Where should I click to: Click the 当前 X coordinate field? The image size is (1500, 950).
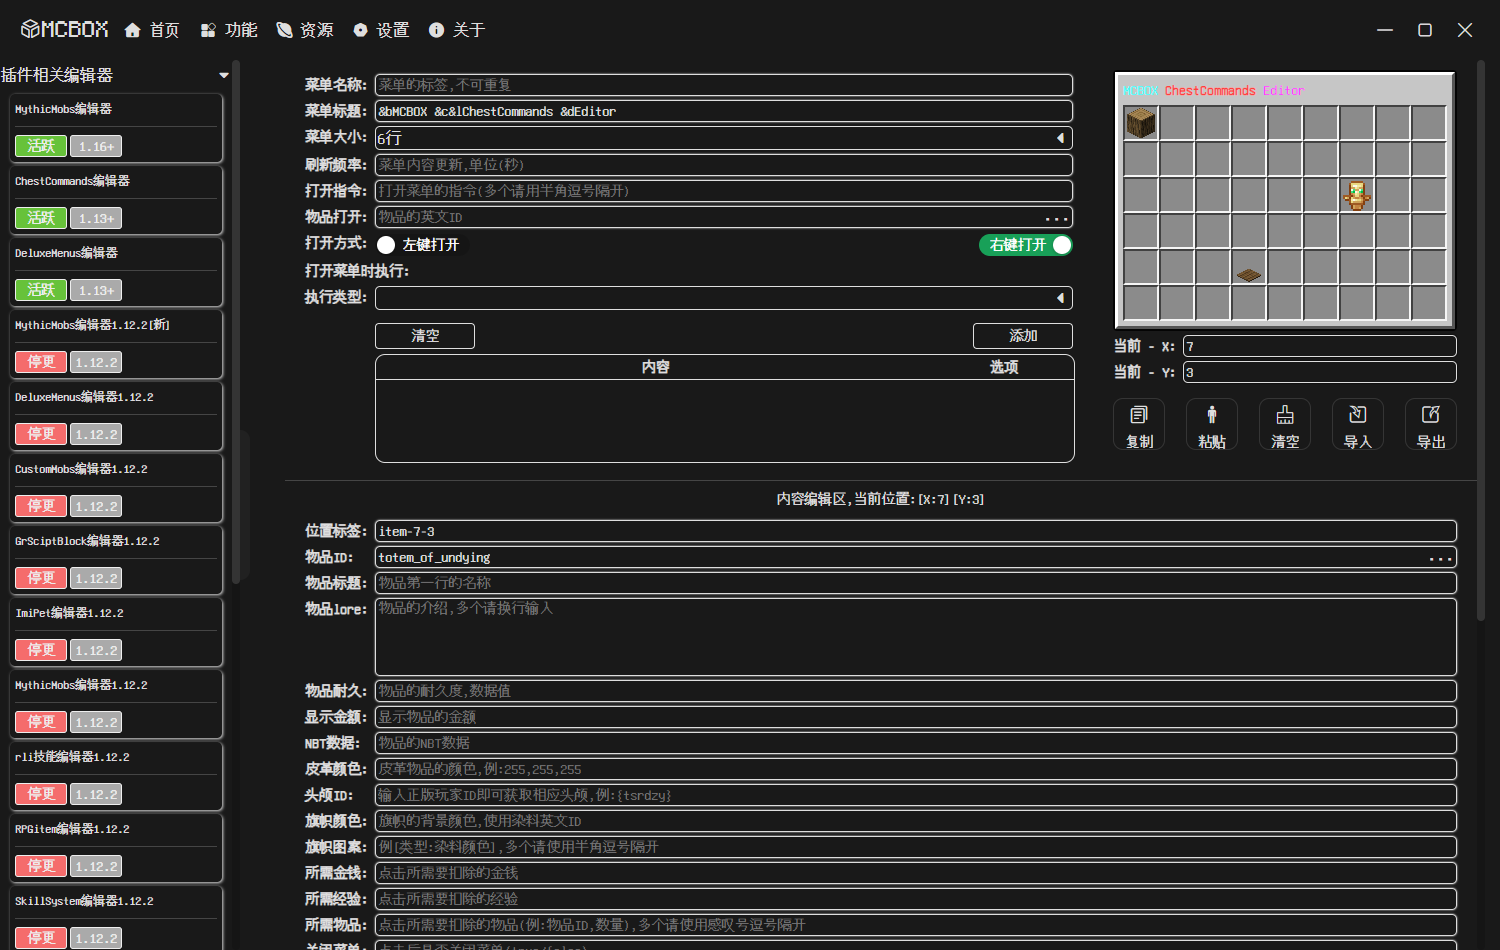click(1319, 346)
